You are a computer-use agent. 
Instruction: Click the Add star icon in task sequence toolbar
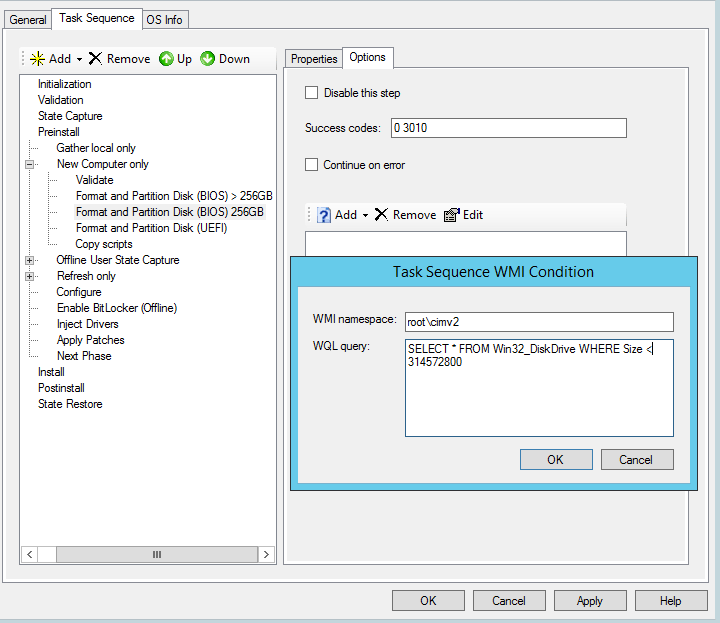click(x=37, y=59)
